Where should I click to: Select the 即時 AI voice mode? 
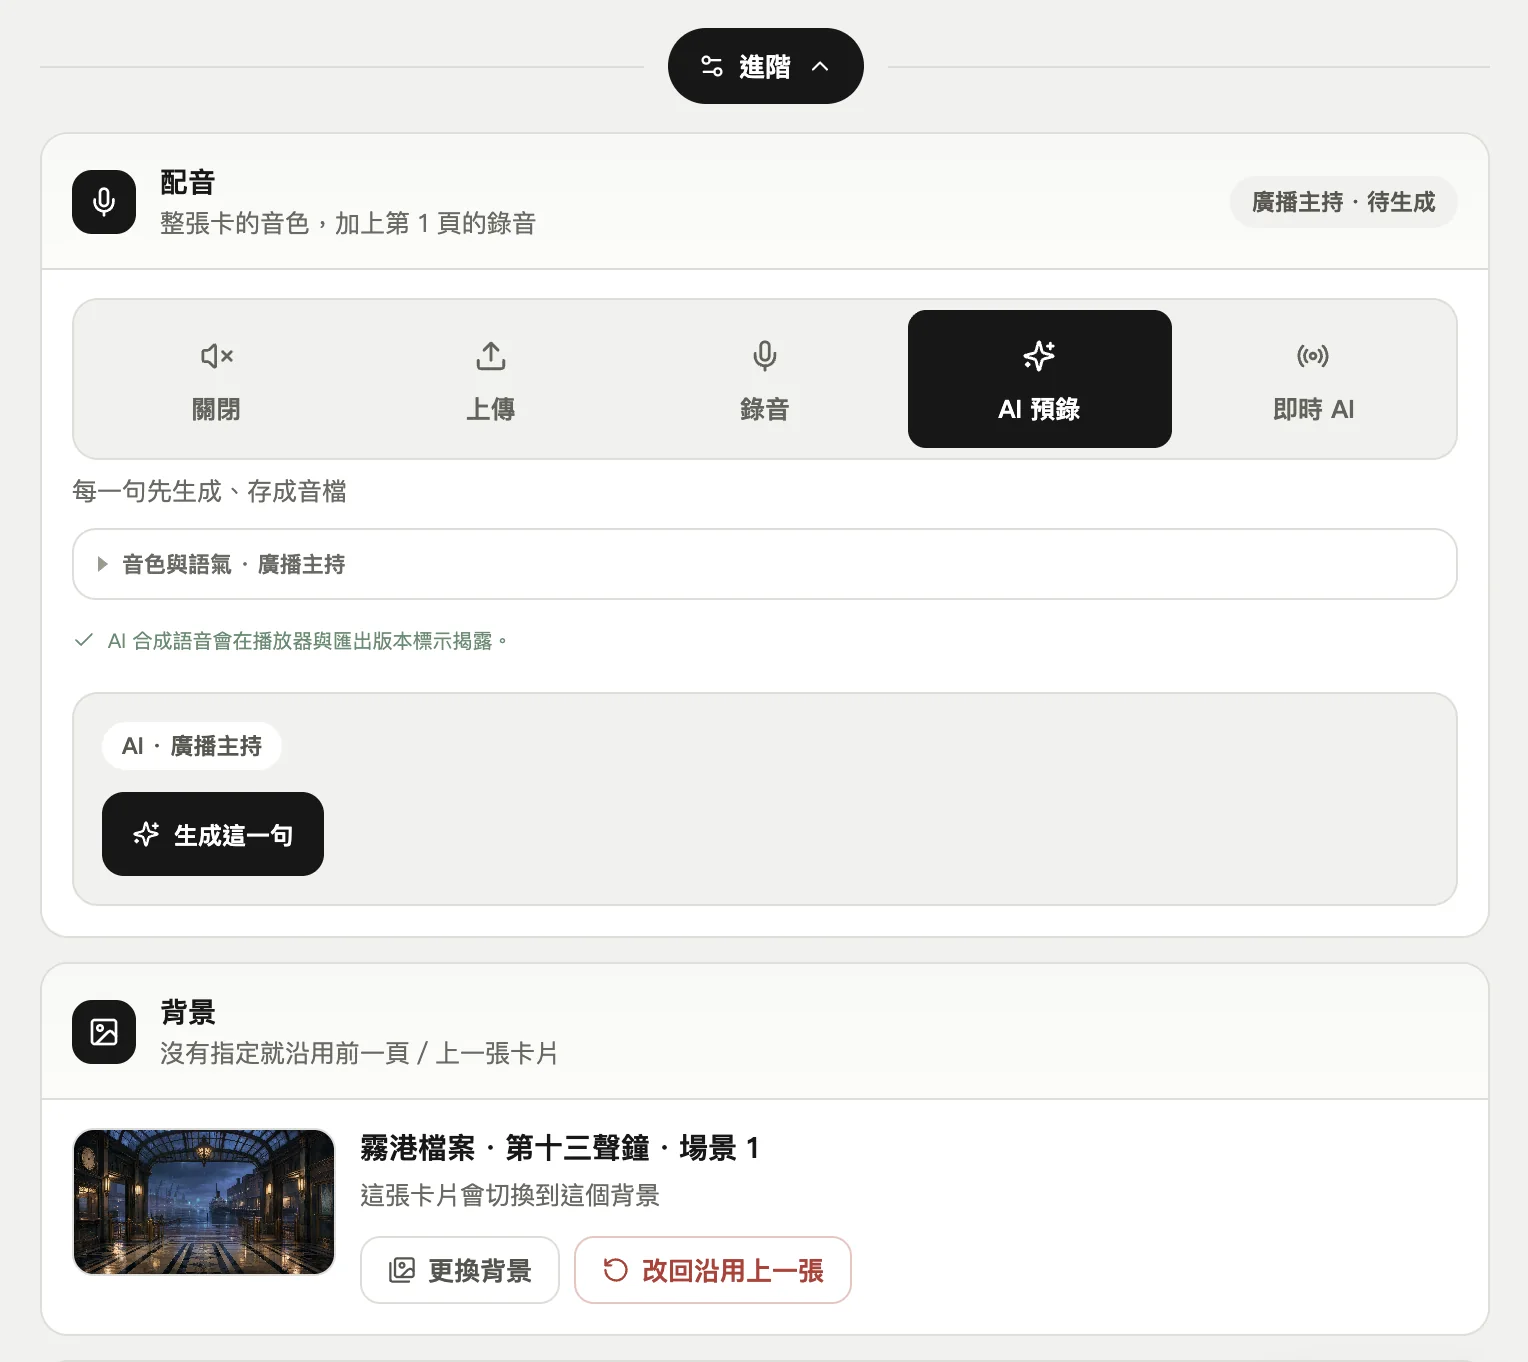click(x=1314, y=379)
